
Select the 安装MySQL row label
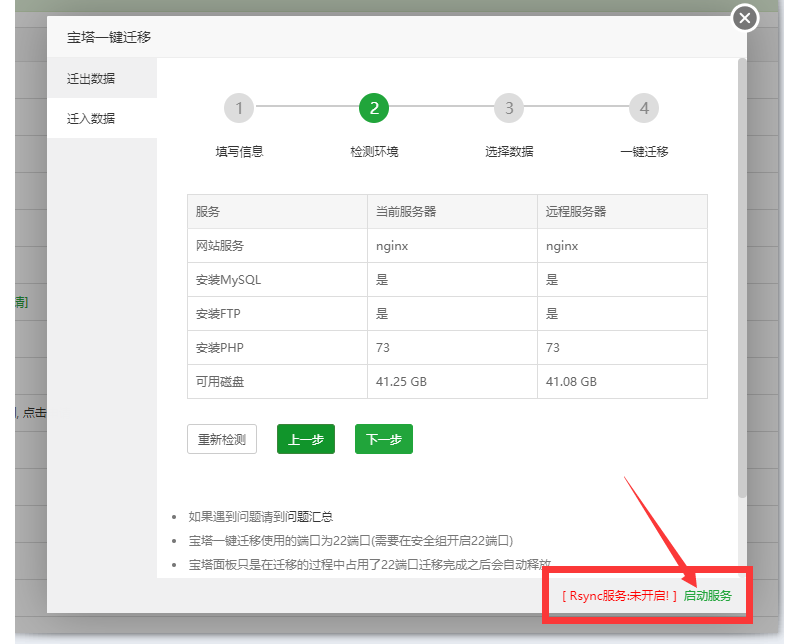(229, 280)
